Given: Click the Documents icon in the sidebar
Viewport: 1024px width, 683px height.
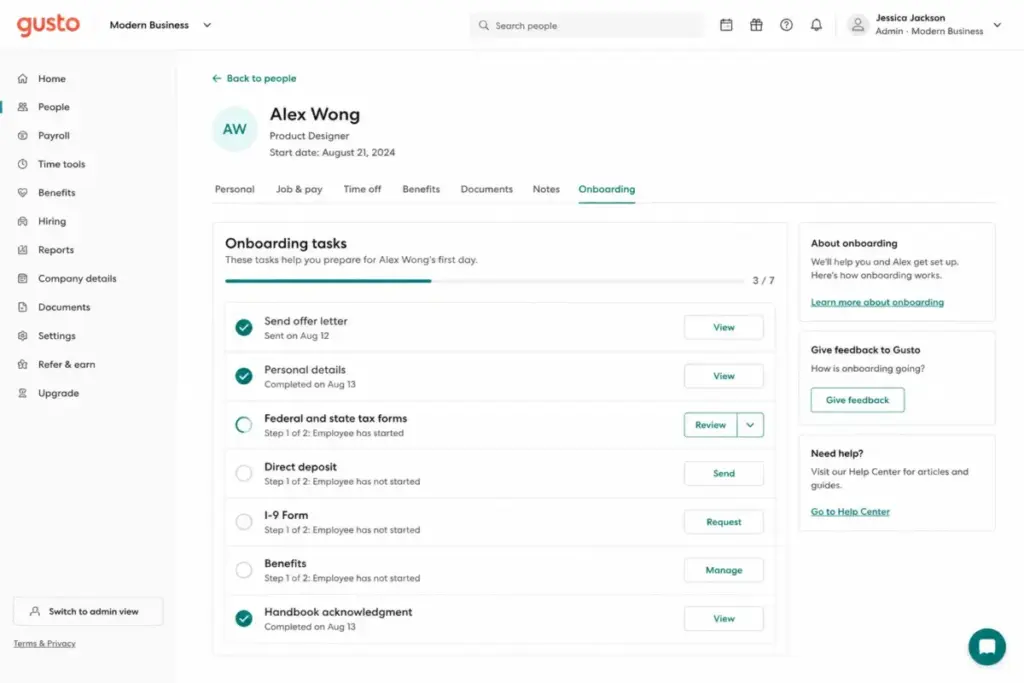Looking at the screenshot, I should click(23, 307).
